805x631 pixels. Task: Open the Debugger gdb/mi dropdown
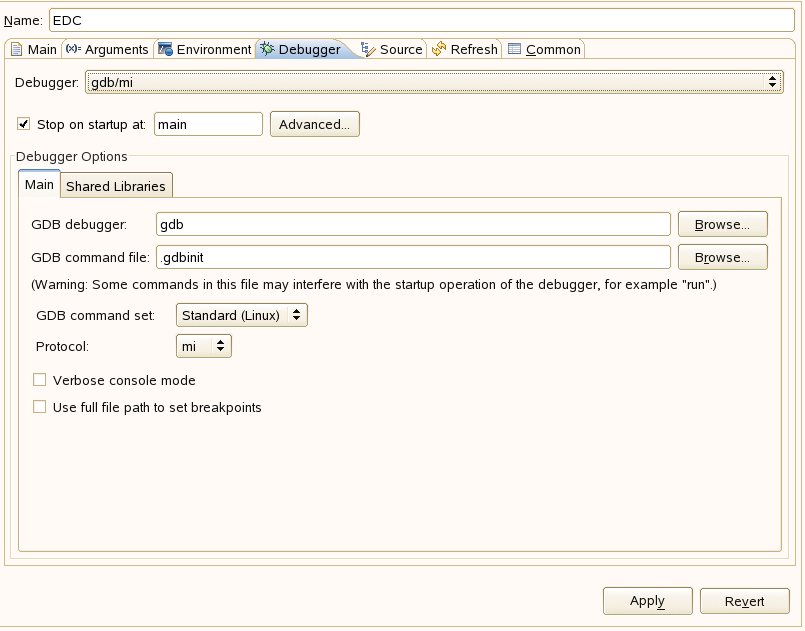pyautogui.click(x=433, y=82)
